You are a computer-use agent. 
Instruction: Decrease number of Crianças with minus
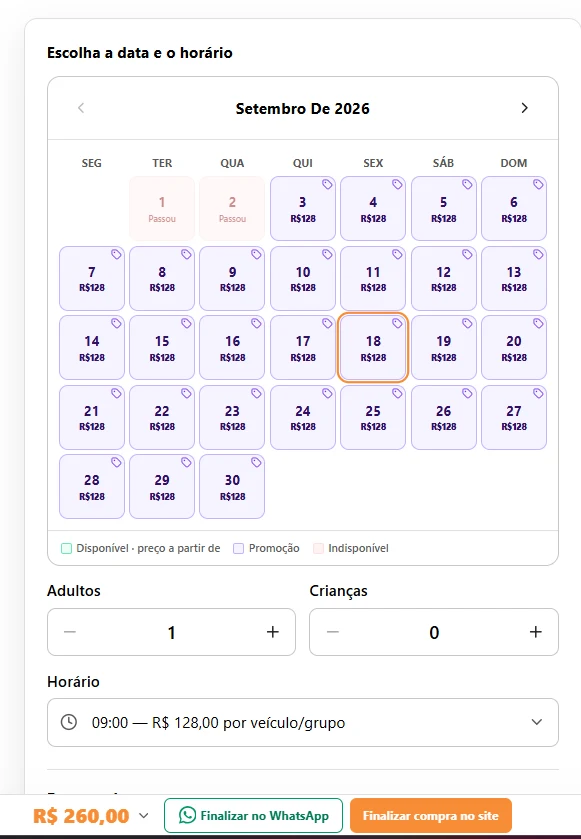[x=333, y=632]
